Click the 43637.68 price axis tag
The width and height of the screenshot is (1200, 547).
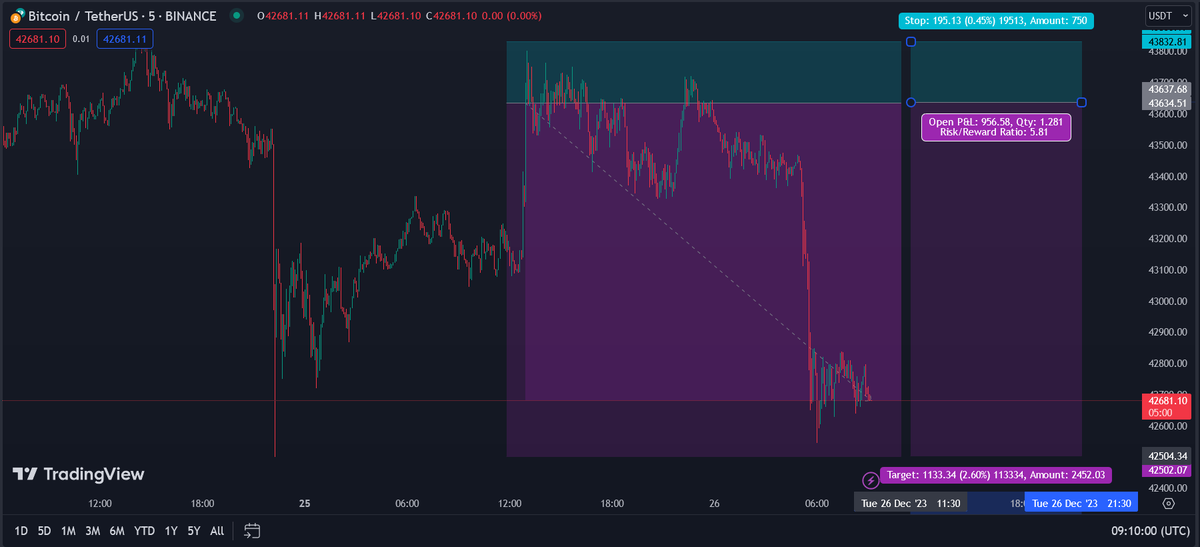1168,89
